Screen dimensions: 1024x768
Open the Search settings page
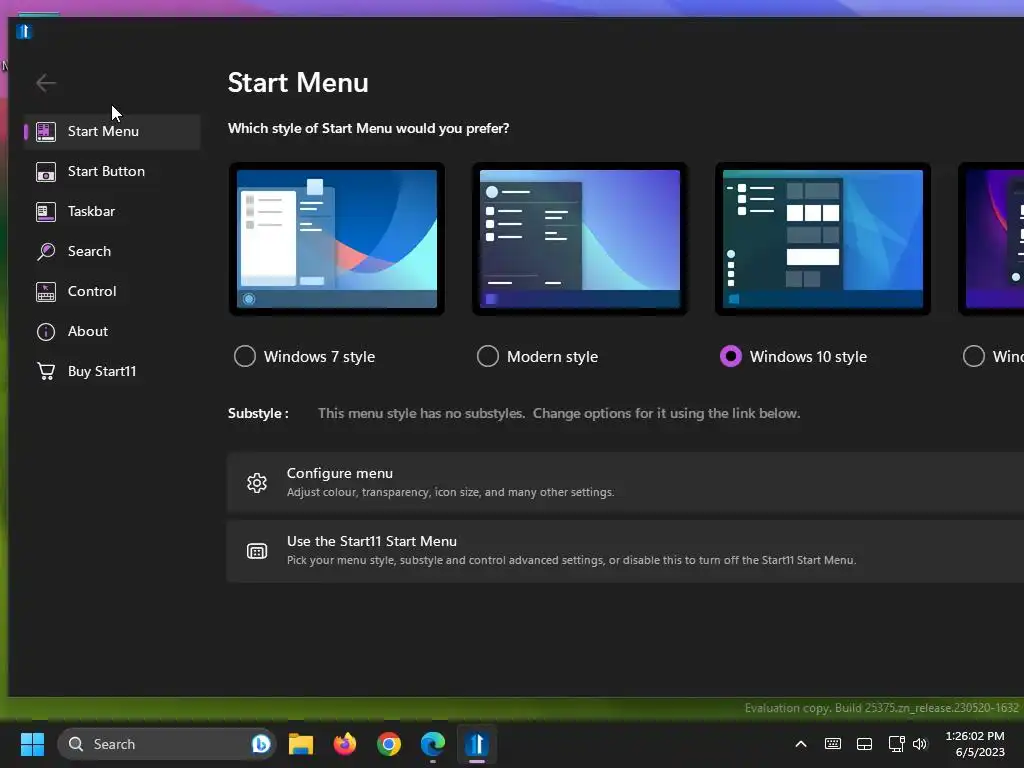coord(112,251)
